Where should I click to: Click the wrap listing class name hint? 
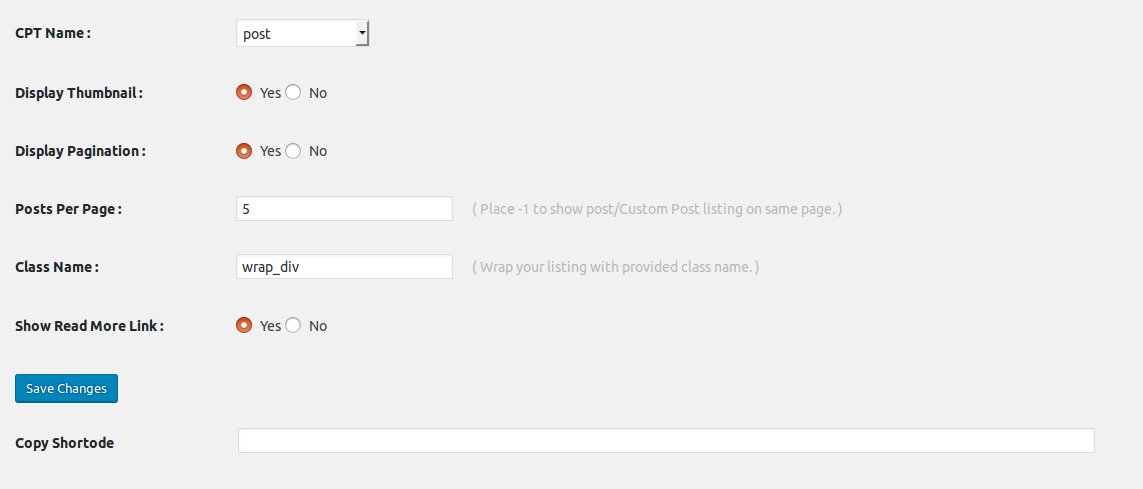(615, 267)
